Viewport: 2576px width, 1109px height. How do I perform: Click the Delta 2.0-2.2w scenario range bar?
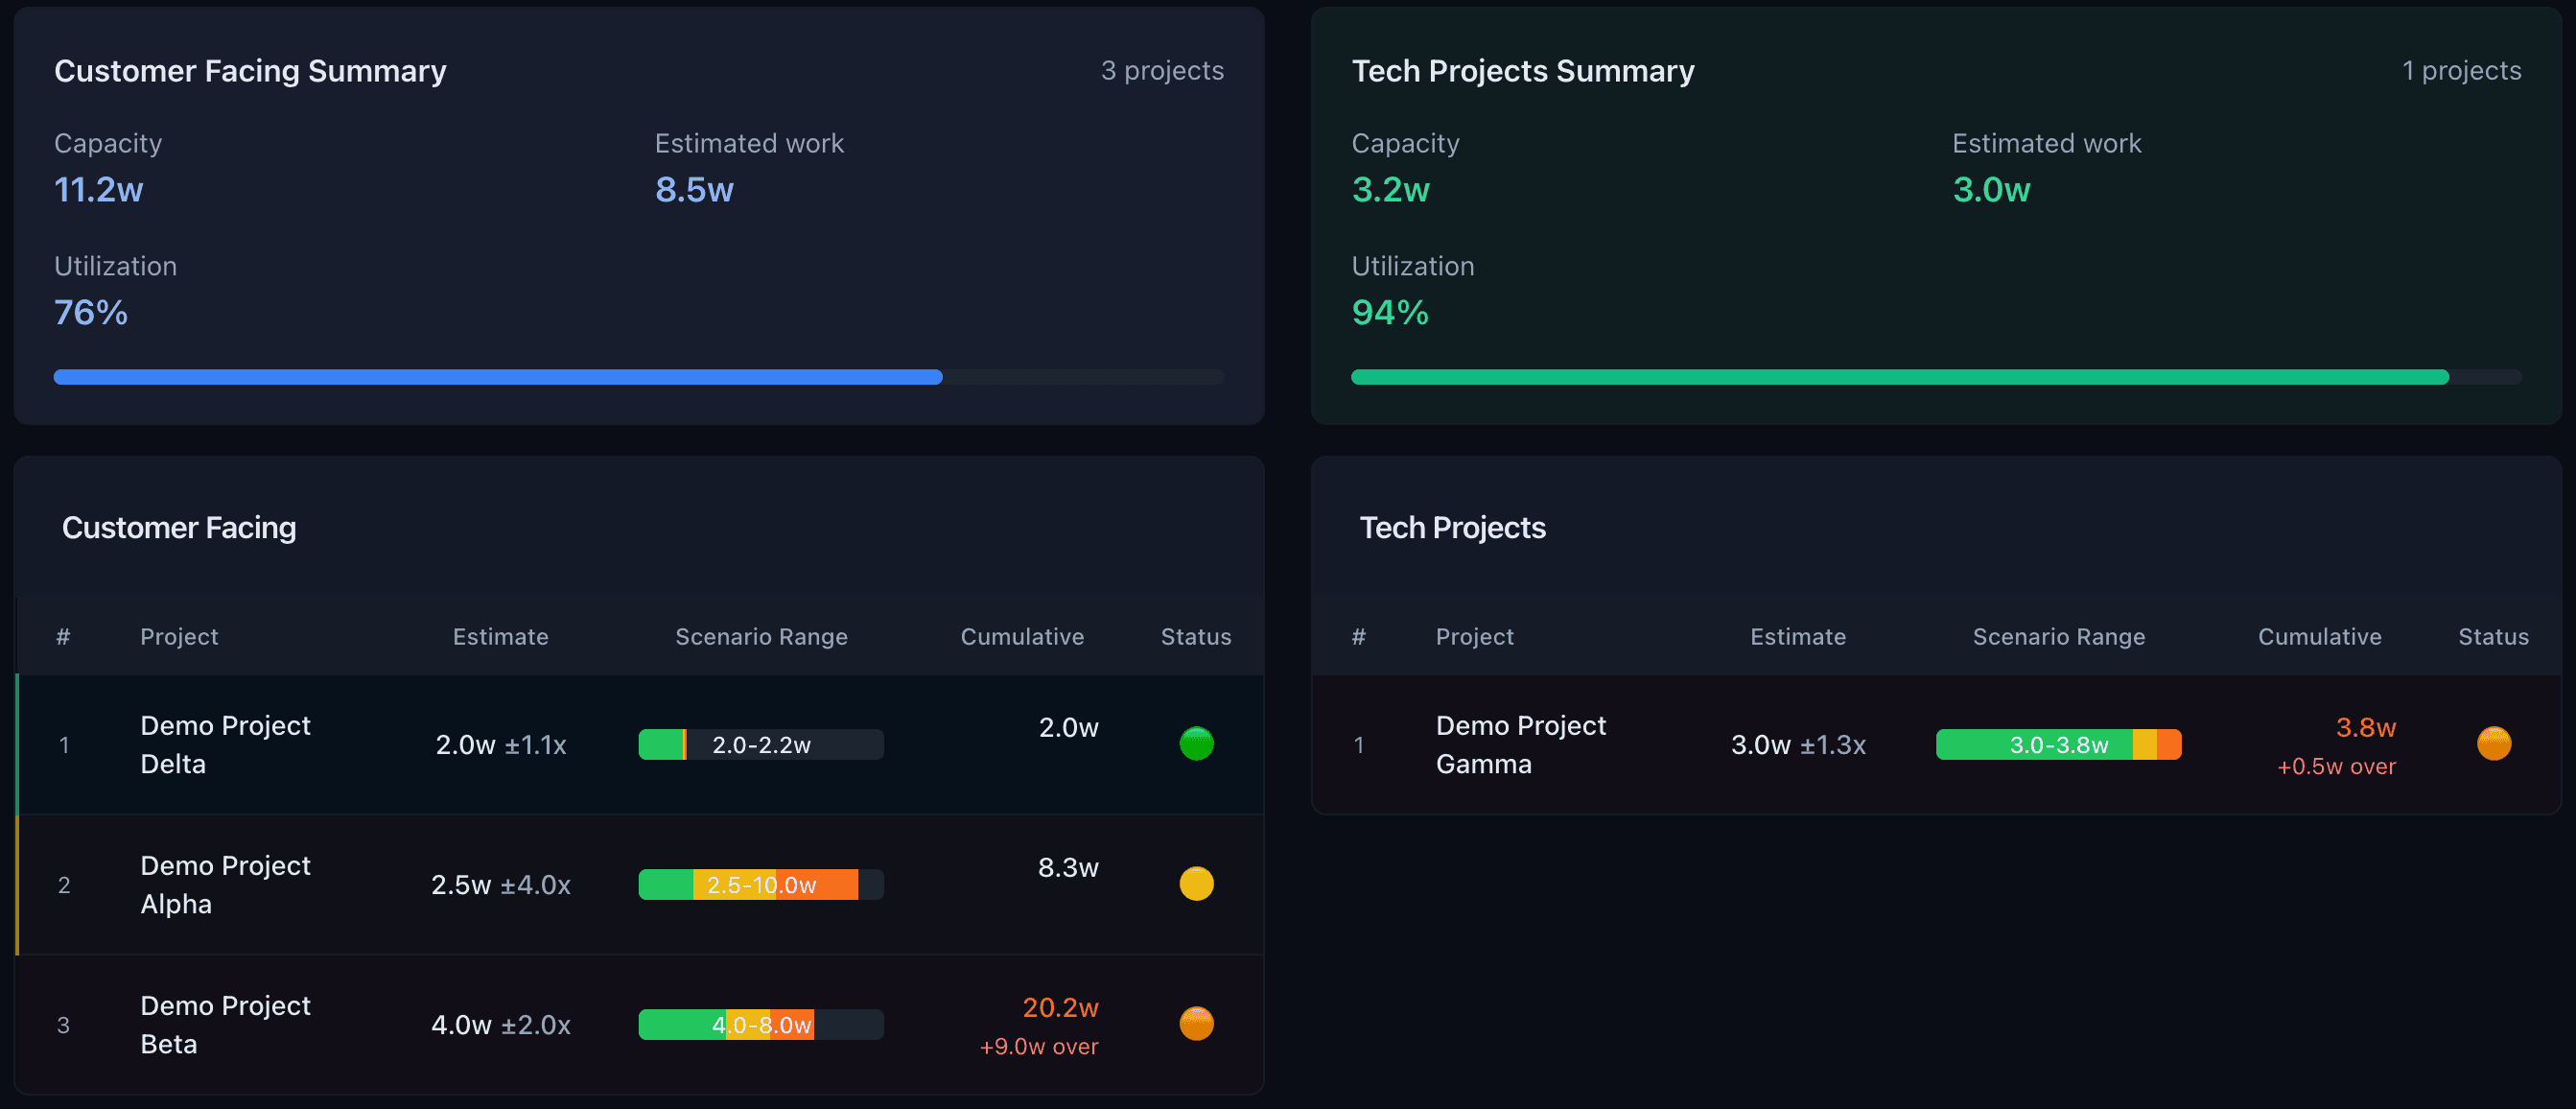[x=761, y=745]
